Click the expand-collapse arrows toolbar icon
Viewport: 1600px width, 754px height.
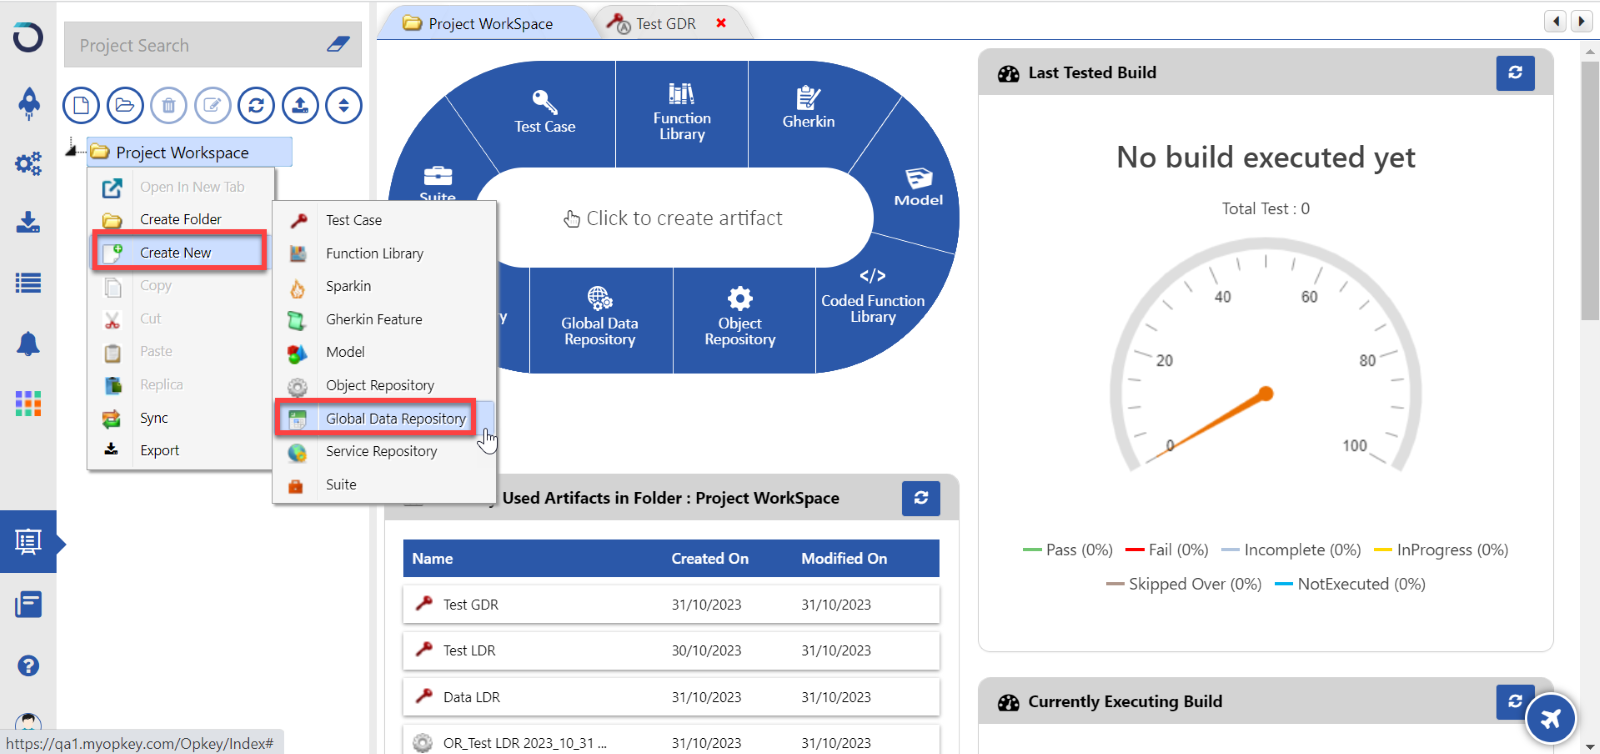point(344,105)
